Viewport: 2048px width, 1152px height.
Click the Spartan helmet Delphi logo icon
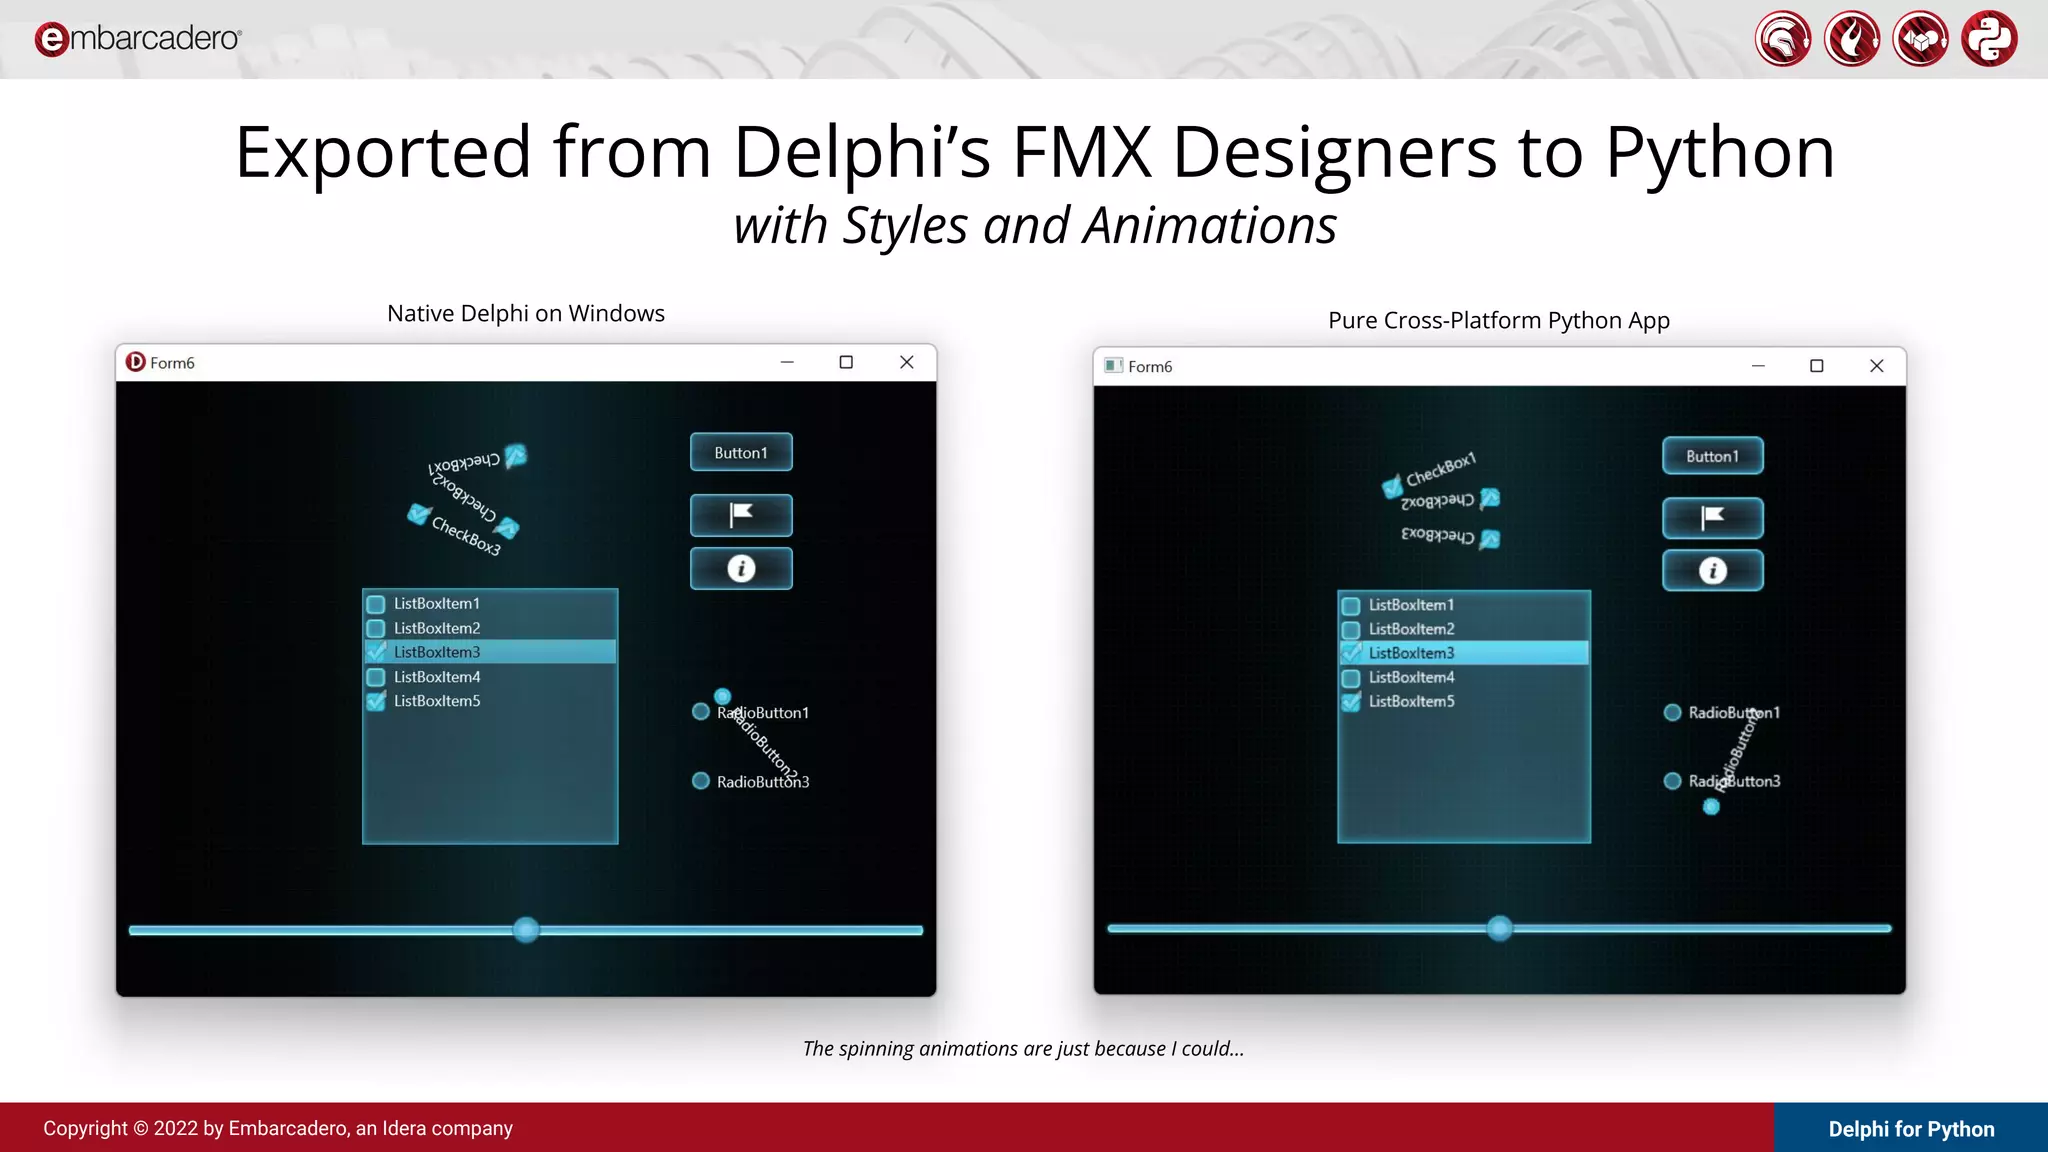[x=1782, y=39]
